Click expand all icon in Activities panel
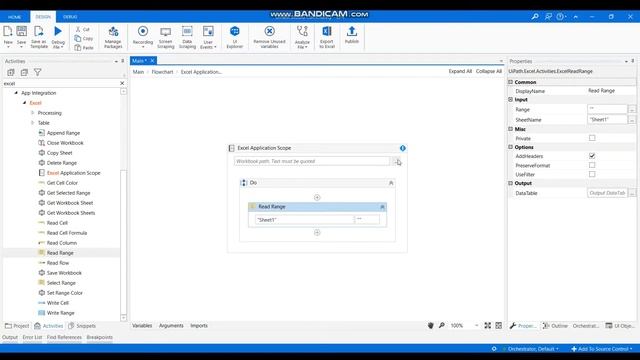This screenshot has height=360, width=640. pos(11,72)
